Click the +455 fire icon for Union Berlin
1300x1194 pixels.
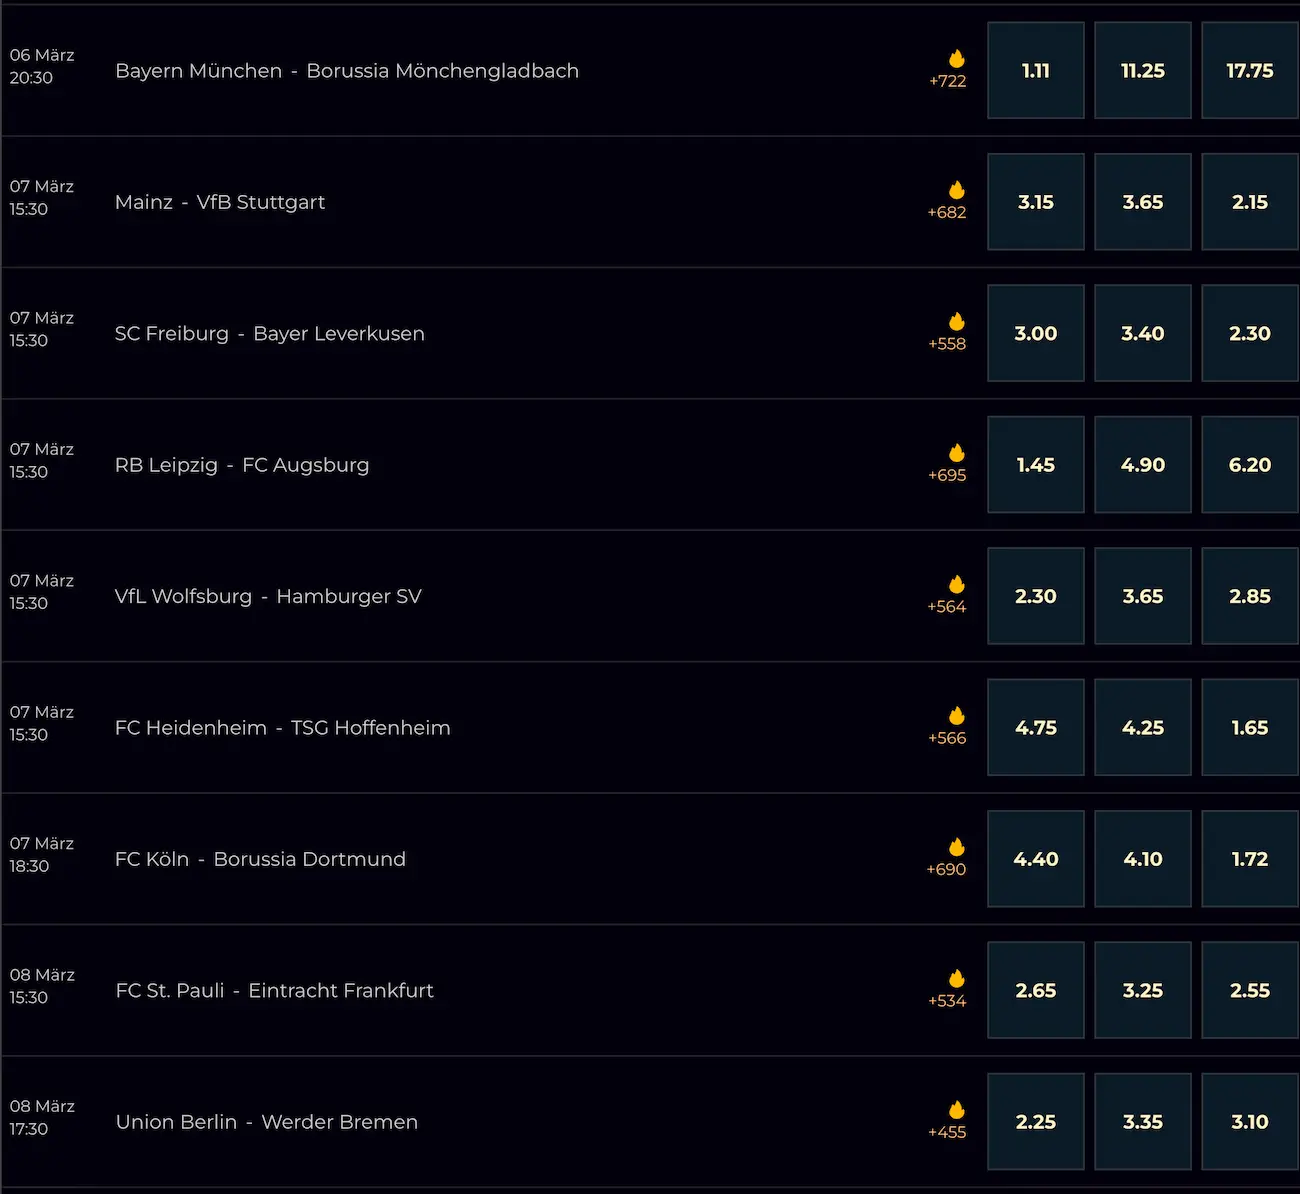956,1121
